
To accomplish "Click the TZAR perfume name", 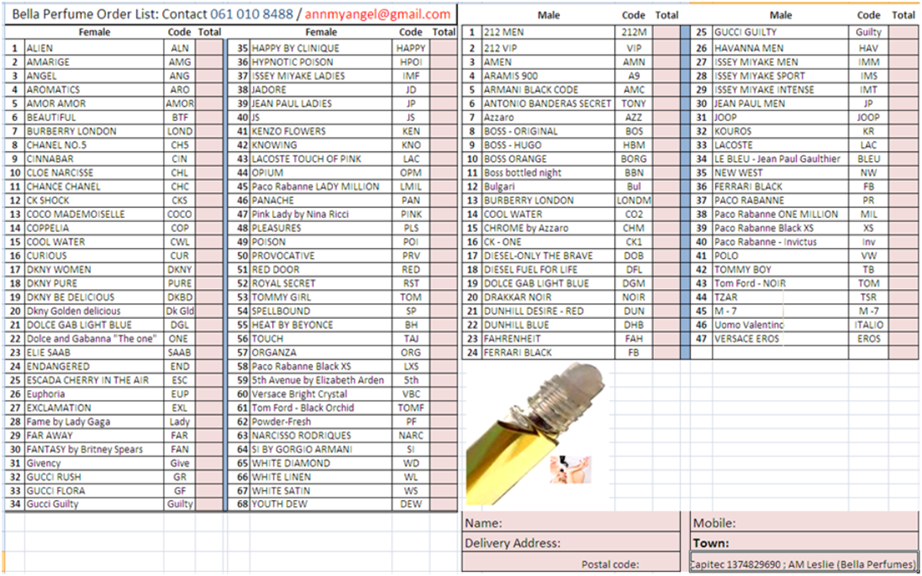I will (726, 297).
